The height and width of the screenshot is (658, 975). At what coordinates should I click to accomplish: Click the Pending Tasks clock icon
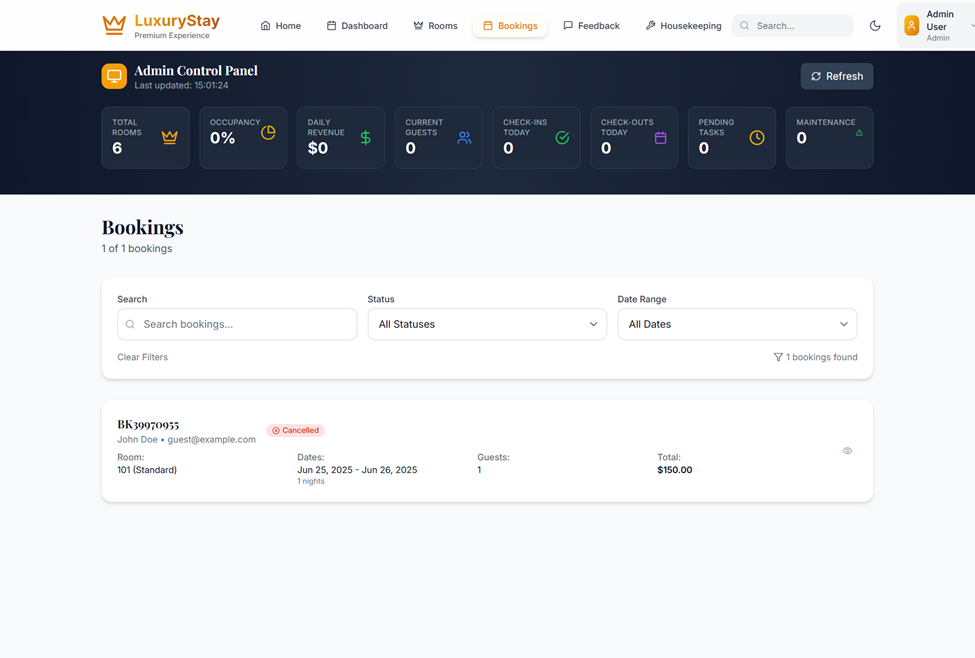[757, 138]
